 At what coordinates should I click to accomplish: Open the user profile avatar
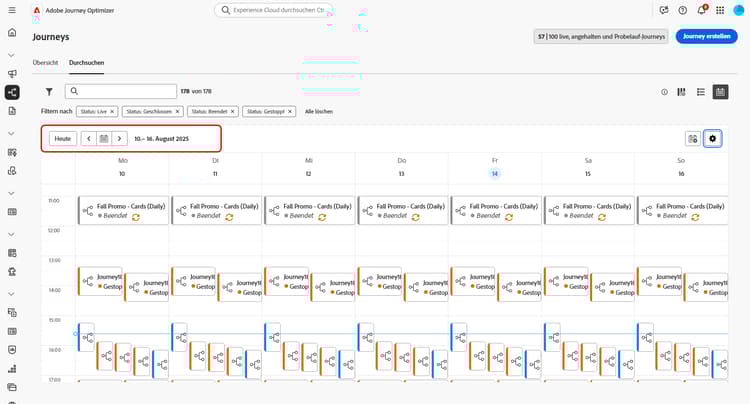tap(739, 10)
